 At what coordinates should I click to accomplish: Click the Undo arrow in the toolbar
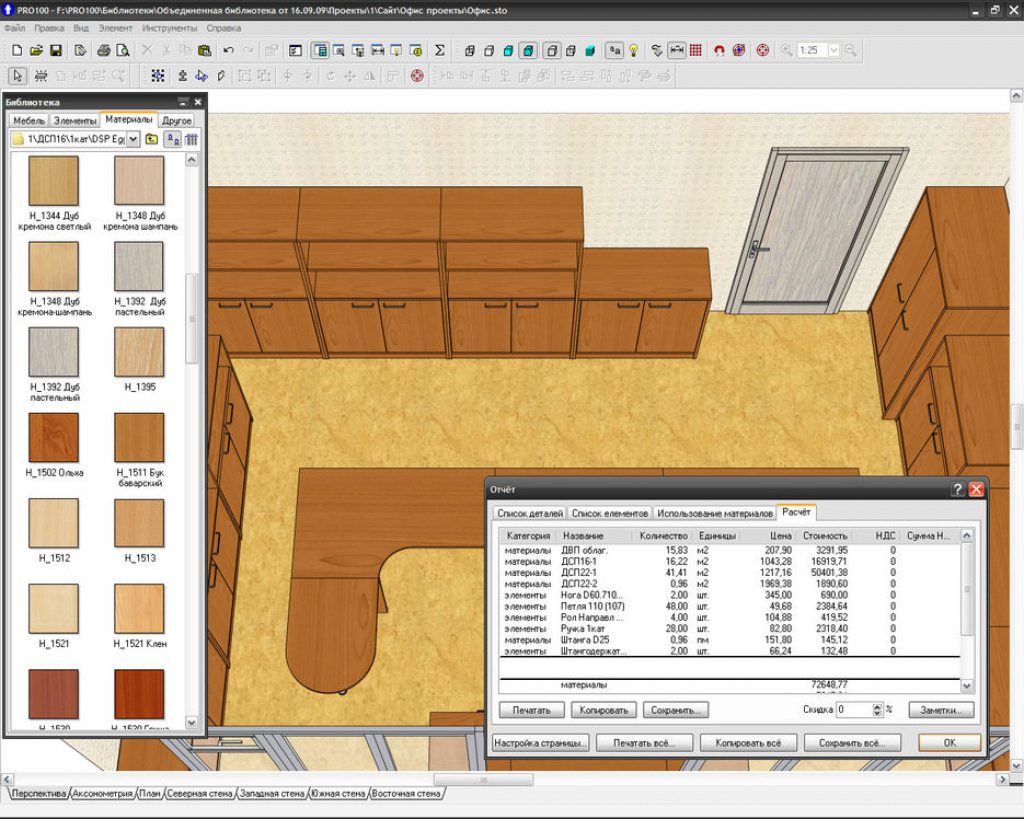tap(229, 49)
